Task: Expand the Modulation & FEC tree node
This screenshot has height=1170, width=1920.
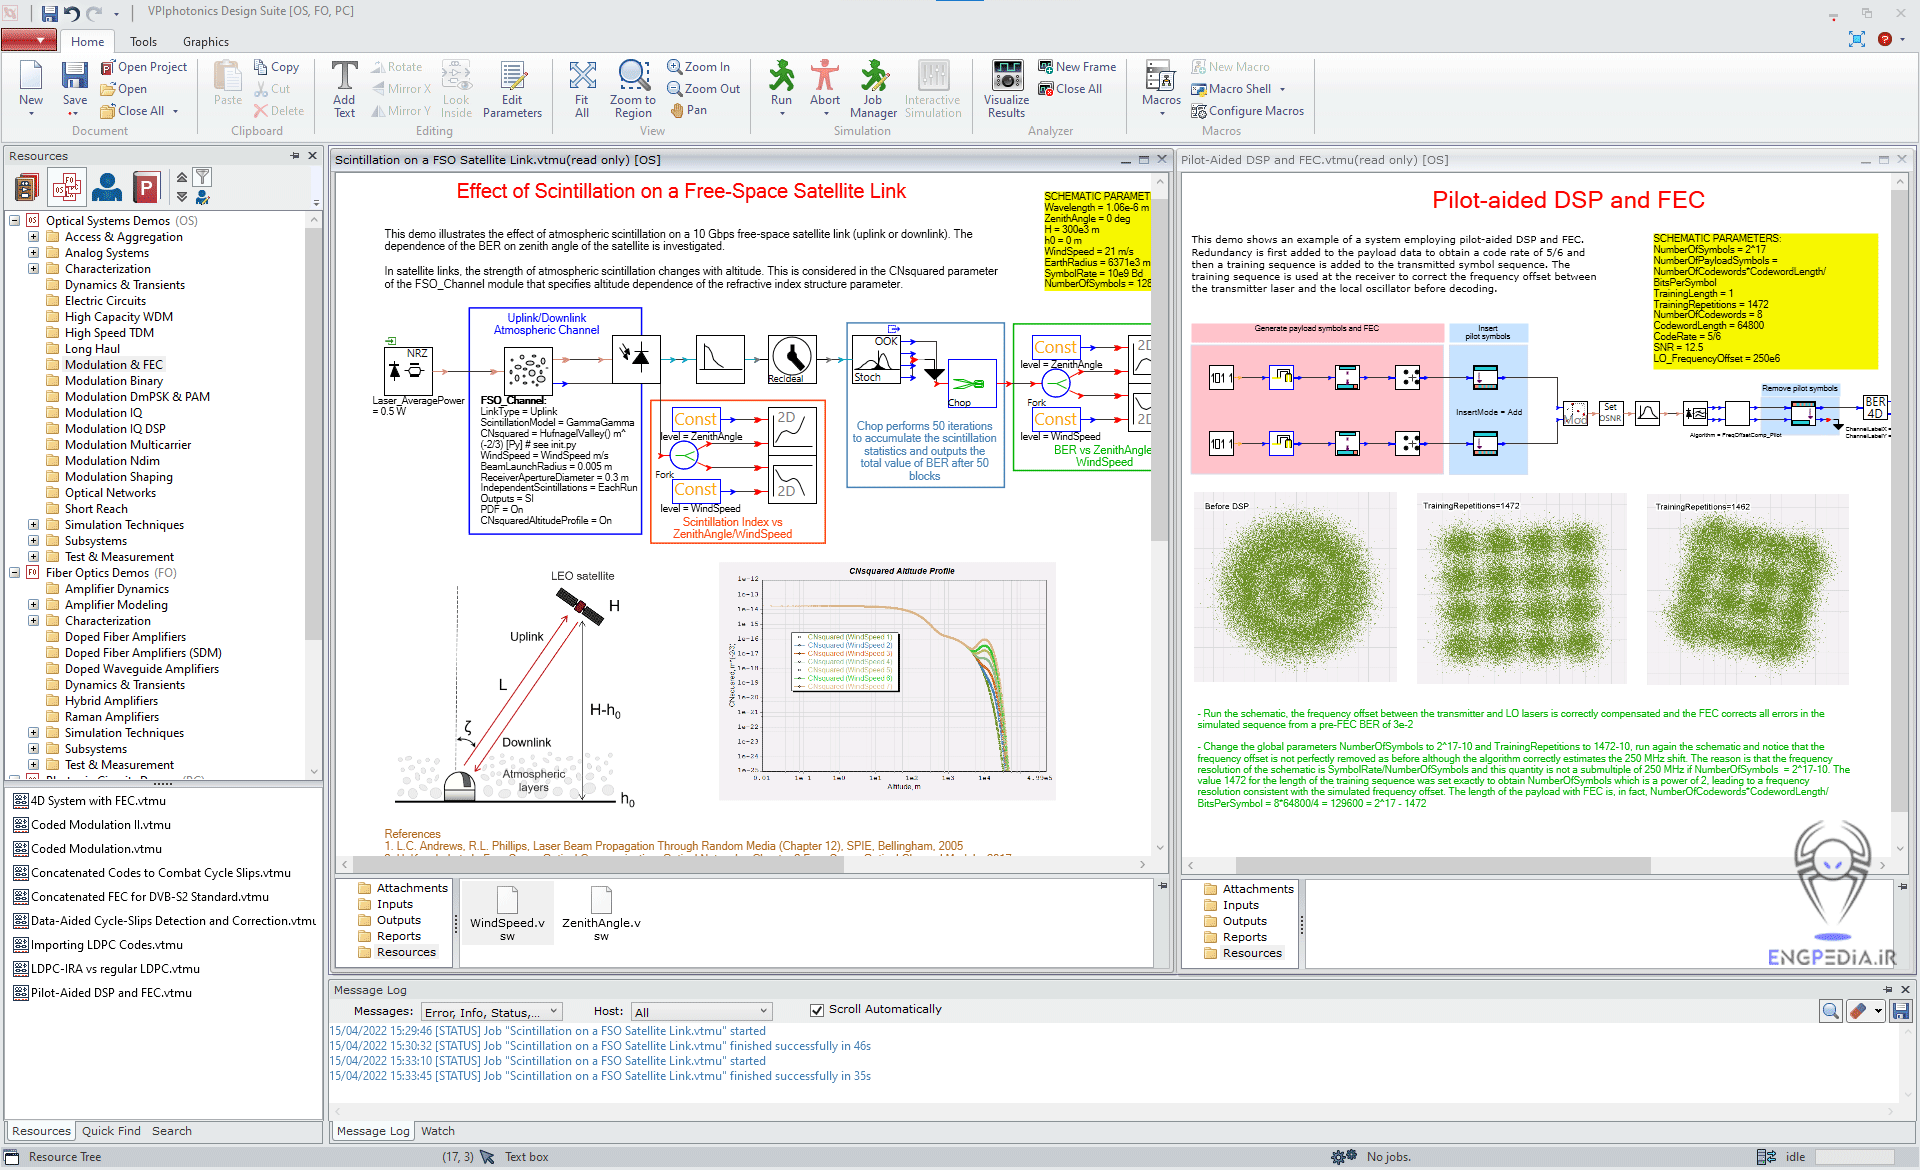Action: click(33, 364)
